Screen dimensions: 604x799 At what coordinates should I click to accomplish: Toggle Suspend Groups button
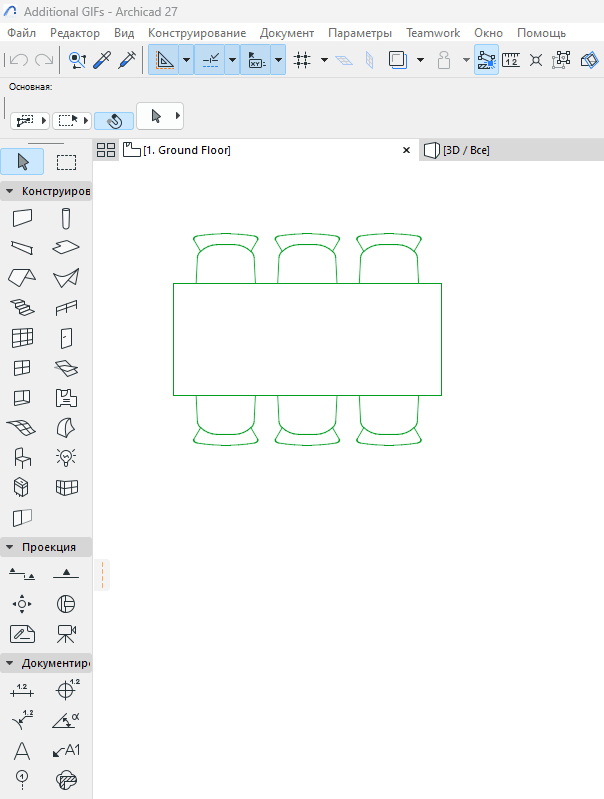pyautogui.click(x=561, y=60)
